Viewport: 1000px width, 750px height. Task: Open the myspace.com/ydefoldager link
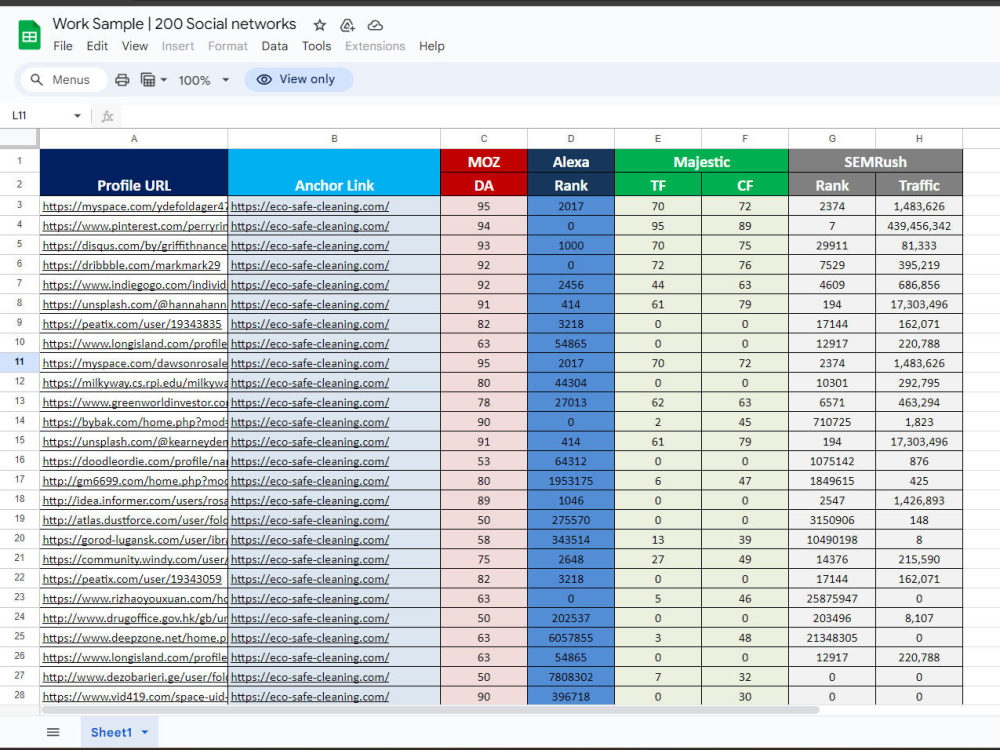135,206
